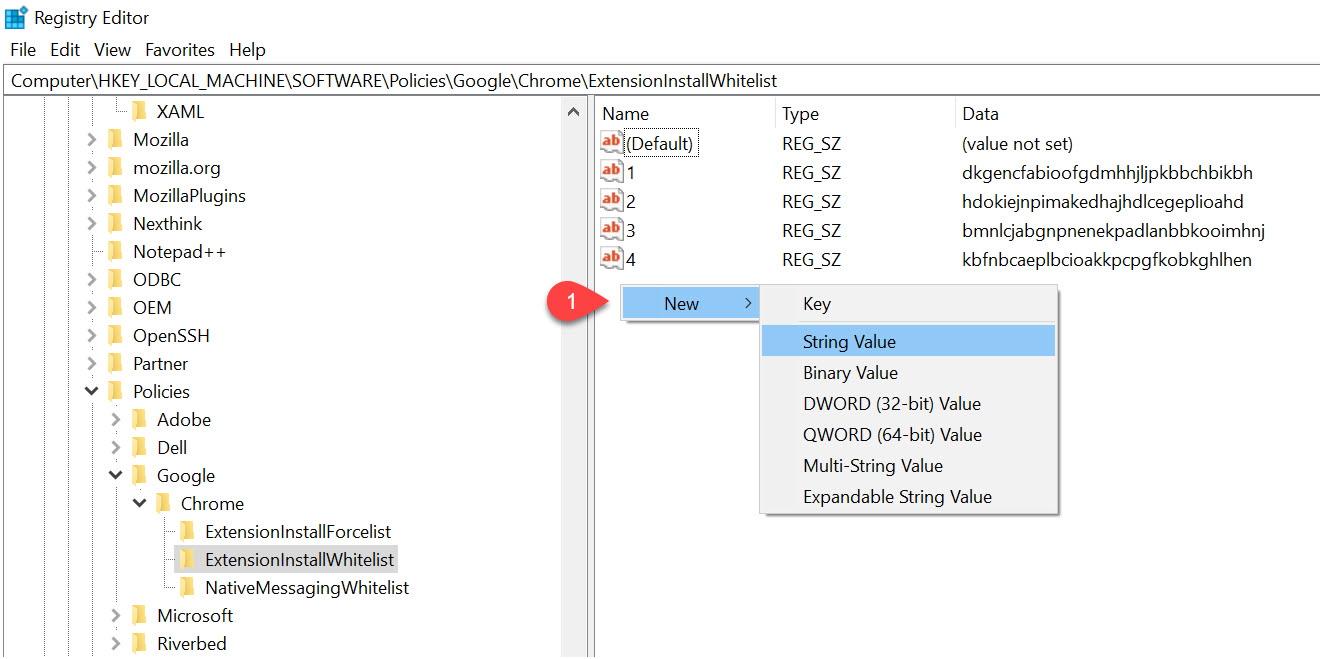Choose QWORD (64-bit) Value option
Screen dimensions: 1320x659
click(x=908, y=434)
